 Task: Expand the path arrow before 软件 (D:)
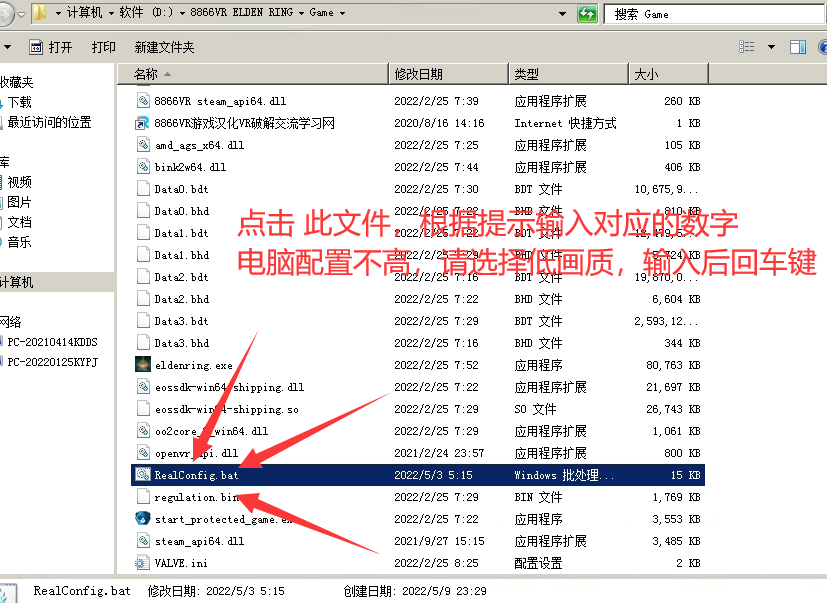point(111,13)
